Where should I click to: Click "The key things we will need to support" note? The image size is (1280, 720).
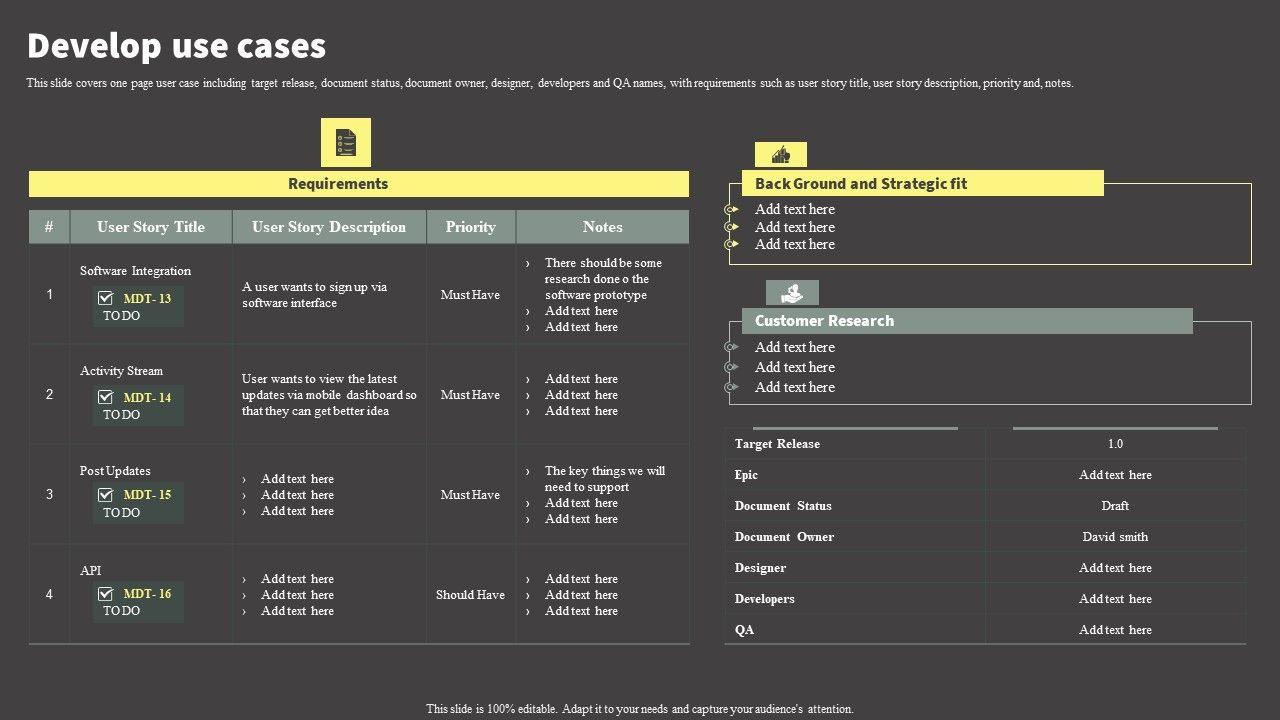tap(605, 479)
